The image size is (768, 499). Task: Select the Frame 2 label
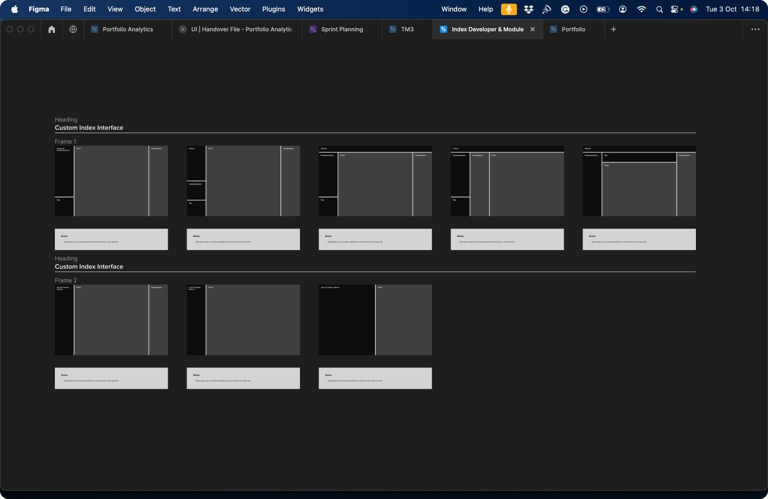65,281
